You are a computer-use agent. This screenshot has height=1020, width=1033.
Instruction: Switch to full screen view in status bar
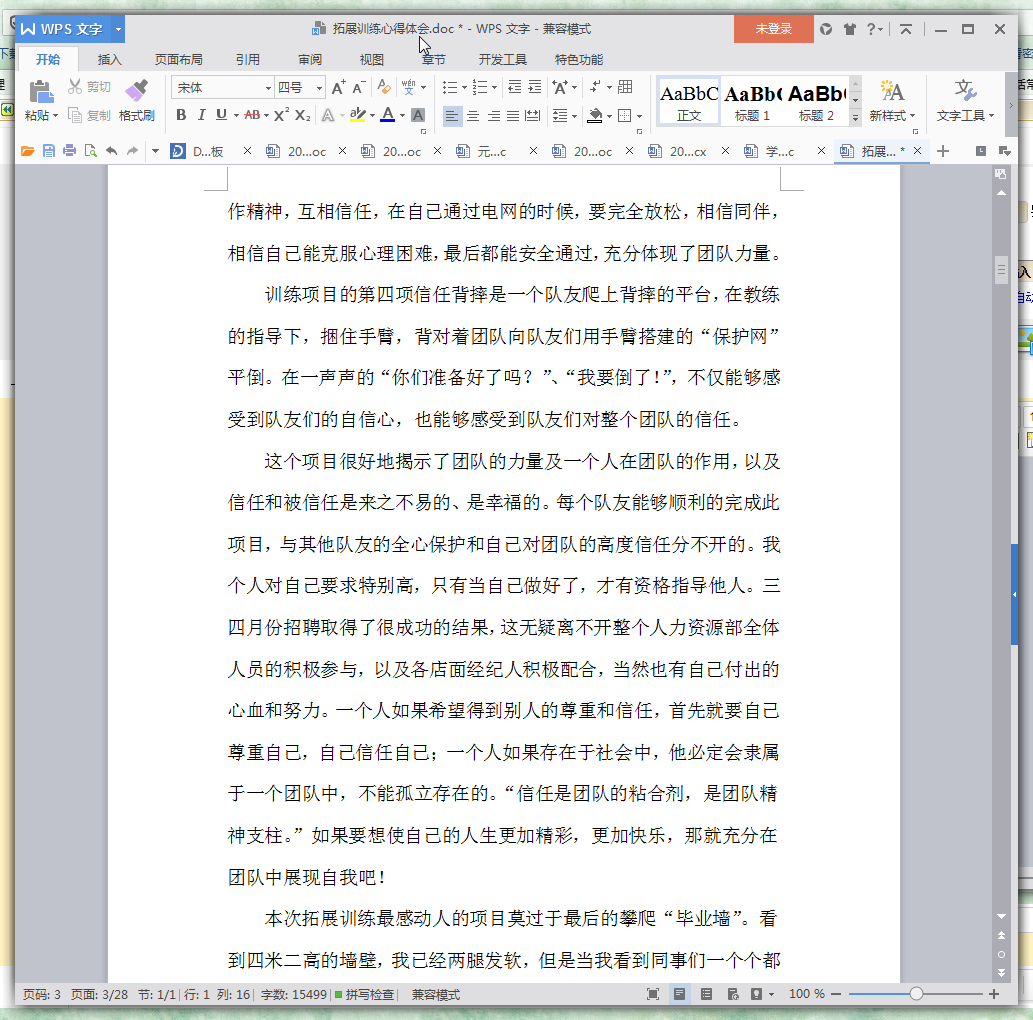click(x=653, y=994)
